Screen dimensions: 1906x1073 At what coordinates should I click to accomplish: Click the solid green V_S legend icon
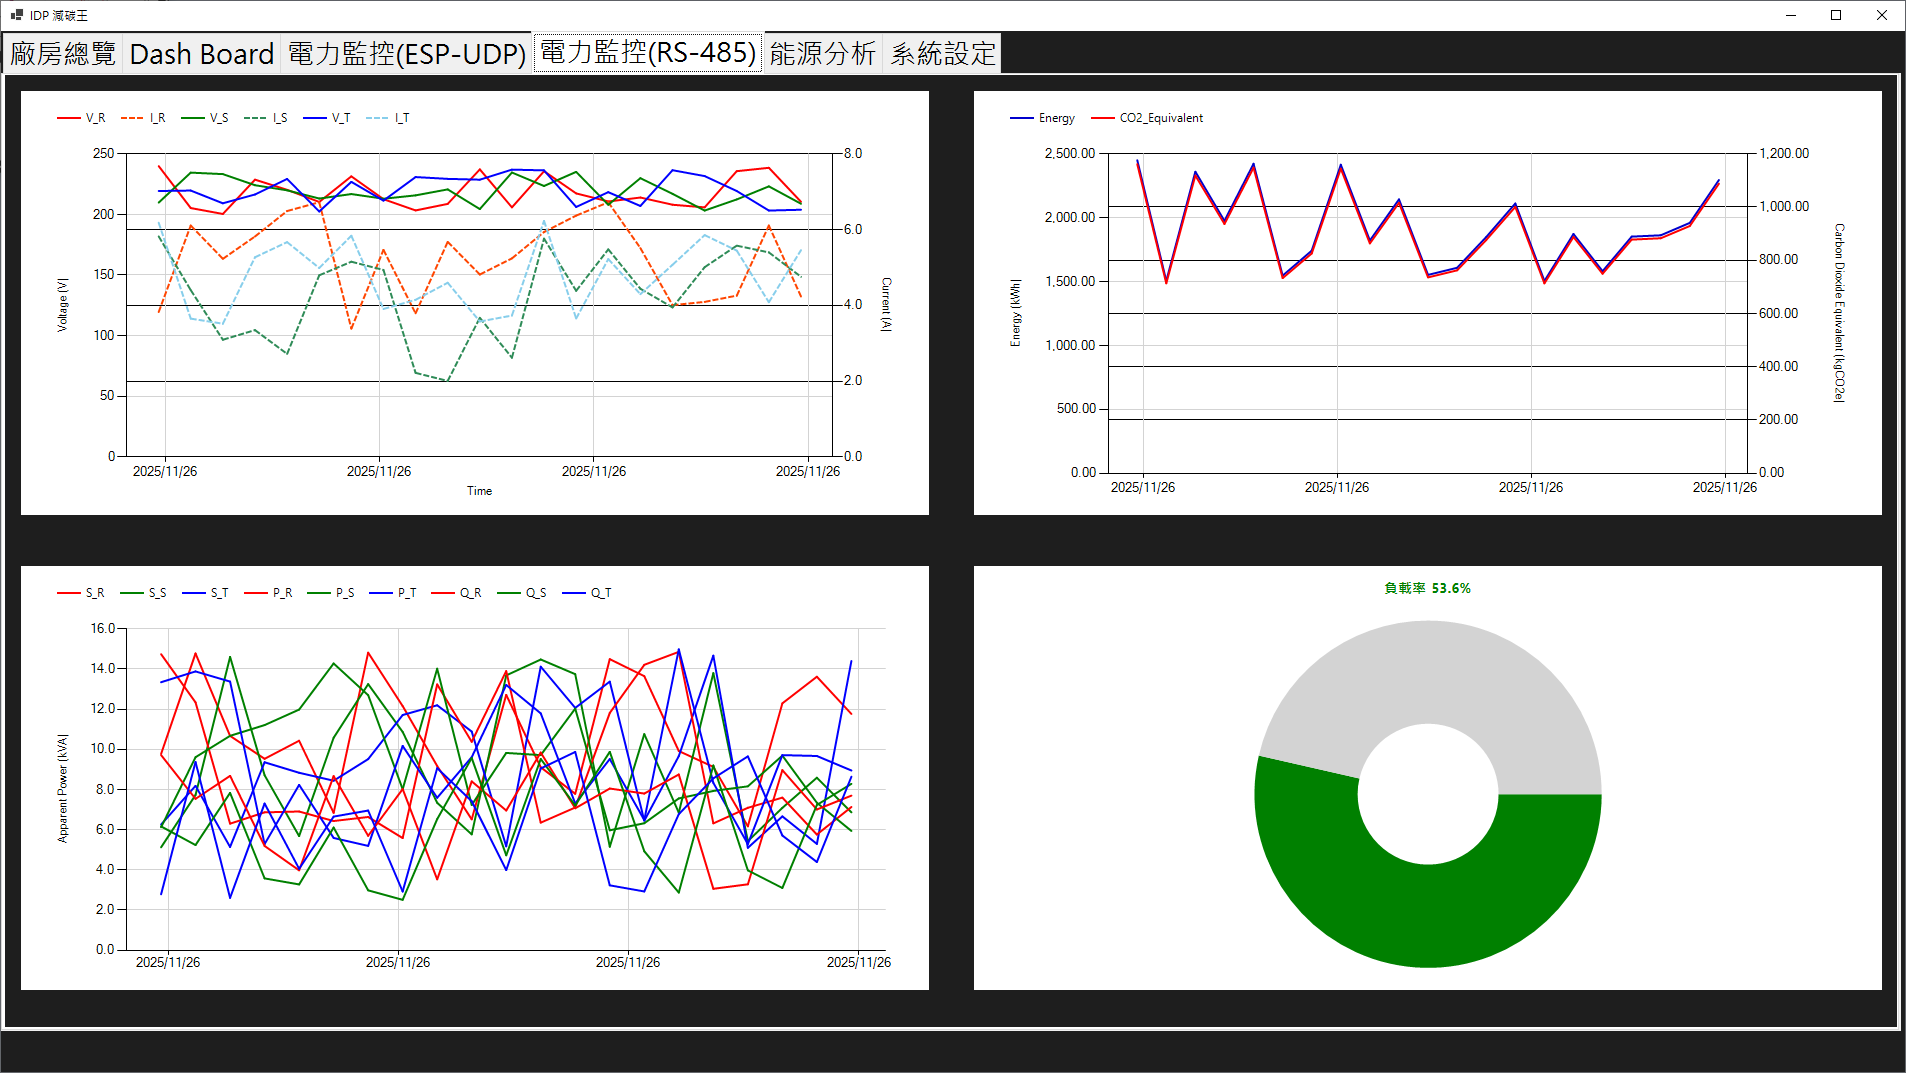[x=191, y=117]
